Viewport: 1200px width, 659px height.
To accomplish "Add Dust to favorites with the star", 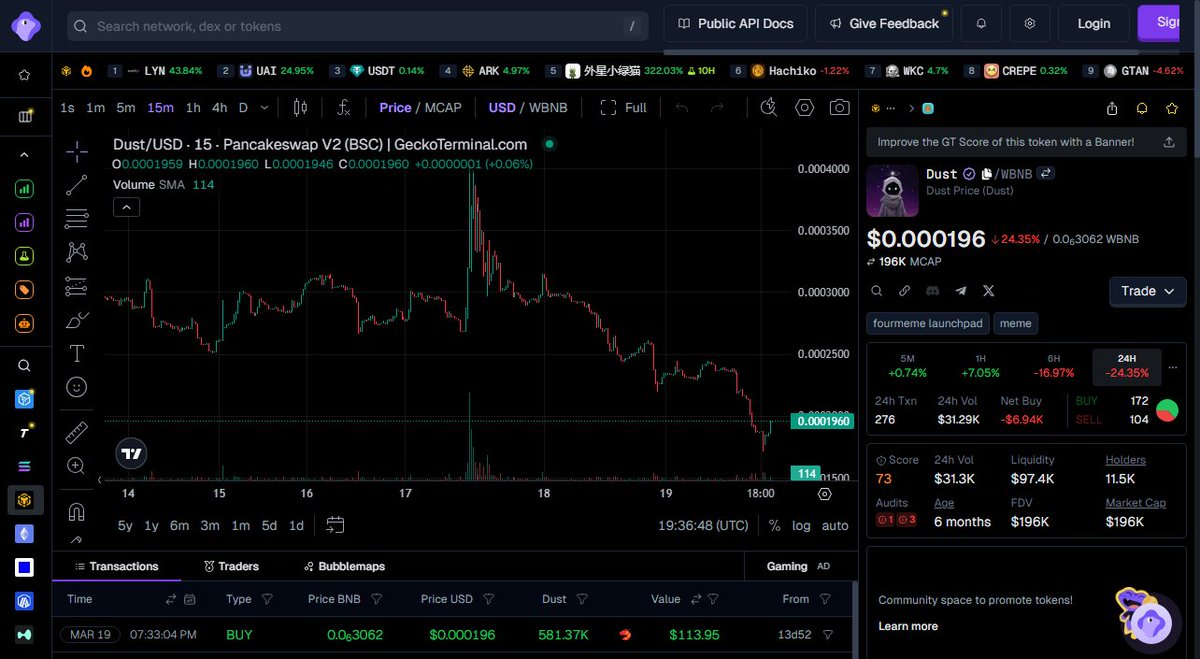I will click(1171, 108).
